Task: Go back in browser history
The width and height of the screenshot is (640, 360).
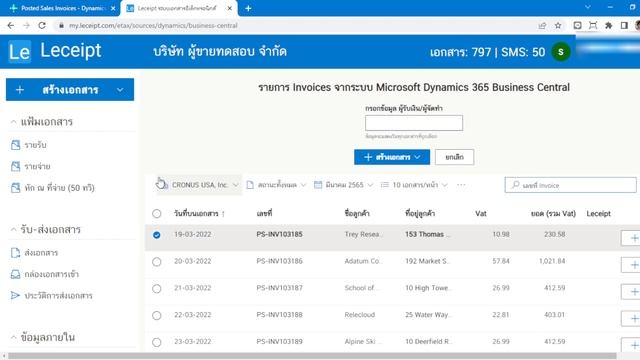Action: (11, 25)
